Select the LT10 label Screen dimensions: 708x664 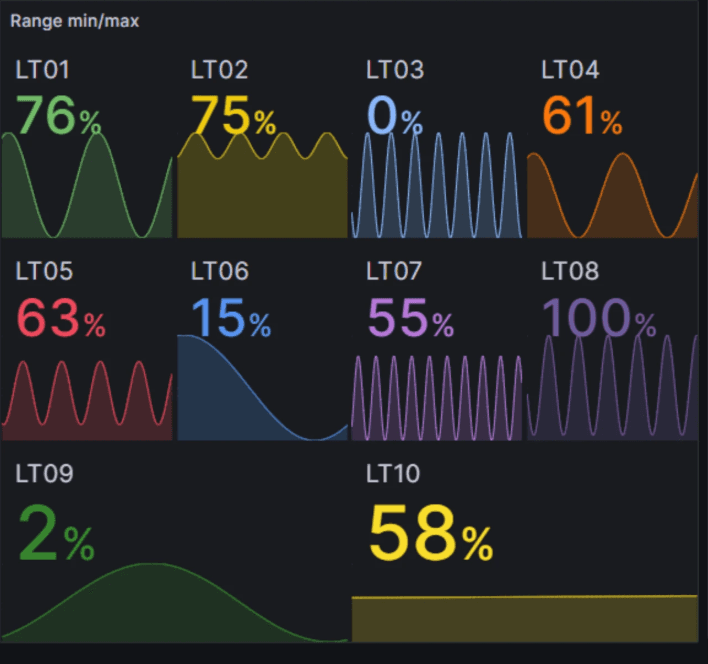coord(393,474)
